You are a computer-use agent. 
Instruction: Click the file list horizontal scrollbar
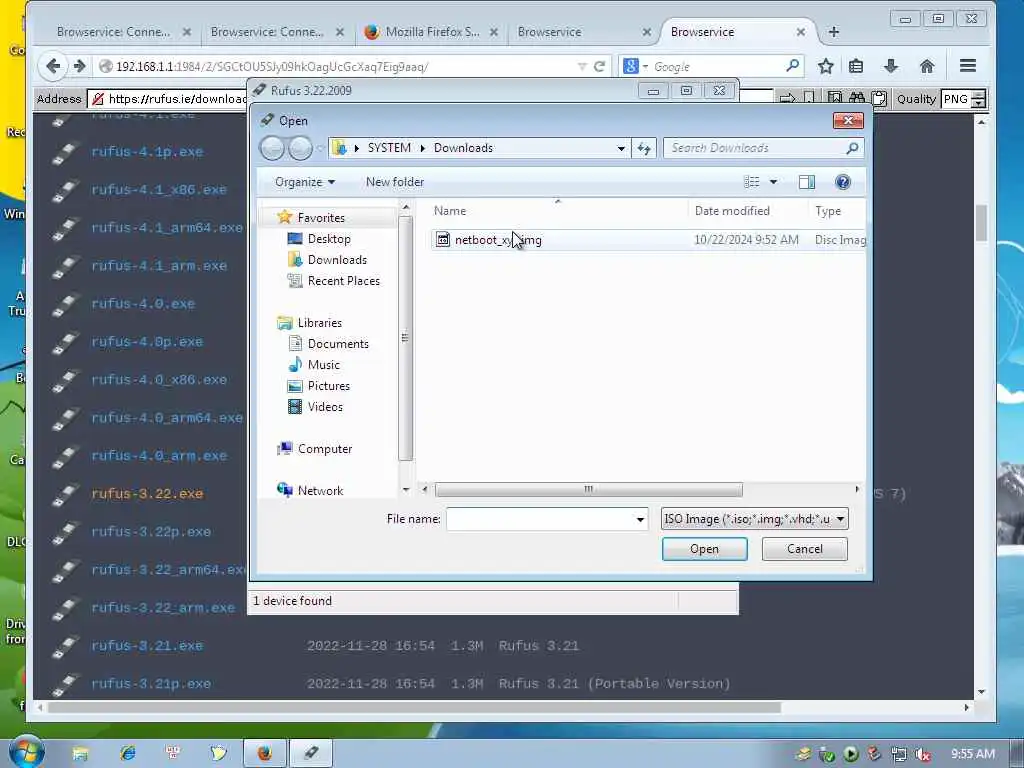point(588,489)
